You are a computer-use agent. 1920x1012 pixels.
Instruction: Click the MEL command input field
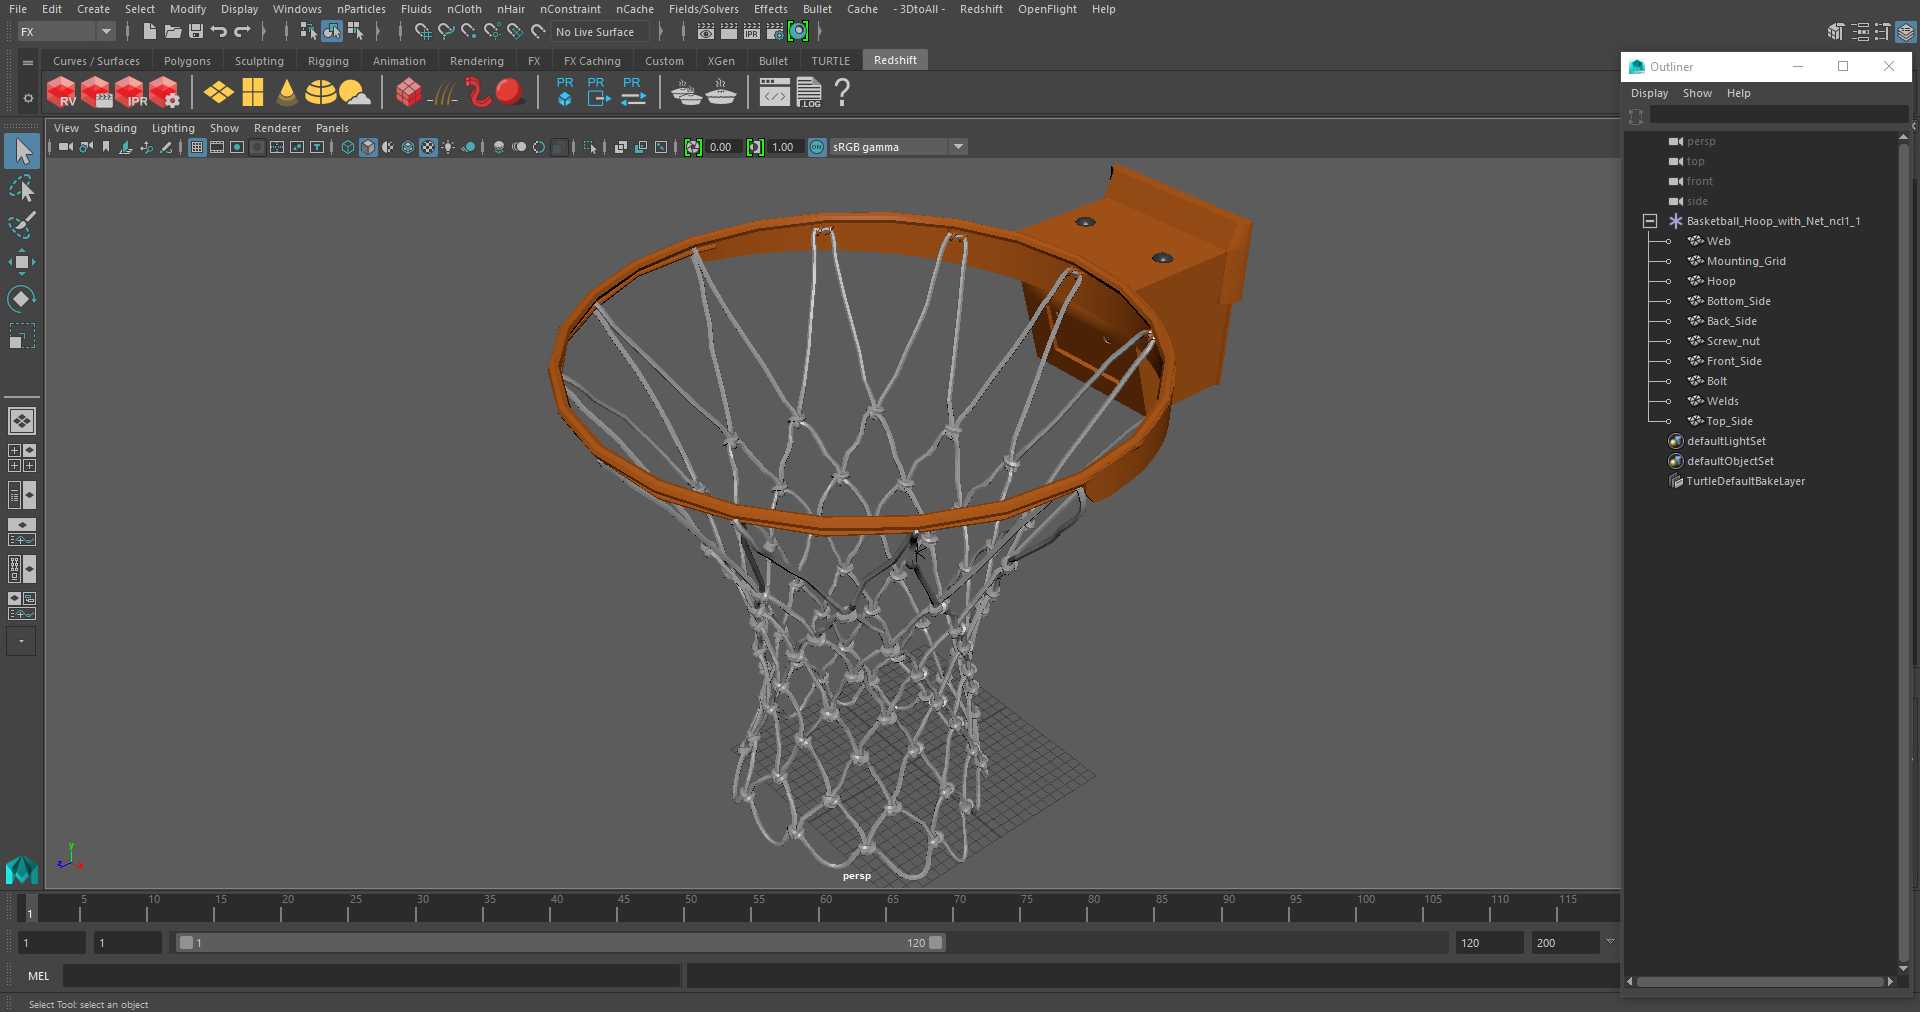371,976
